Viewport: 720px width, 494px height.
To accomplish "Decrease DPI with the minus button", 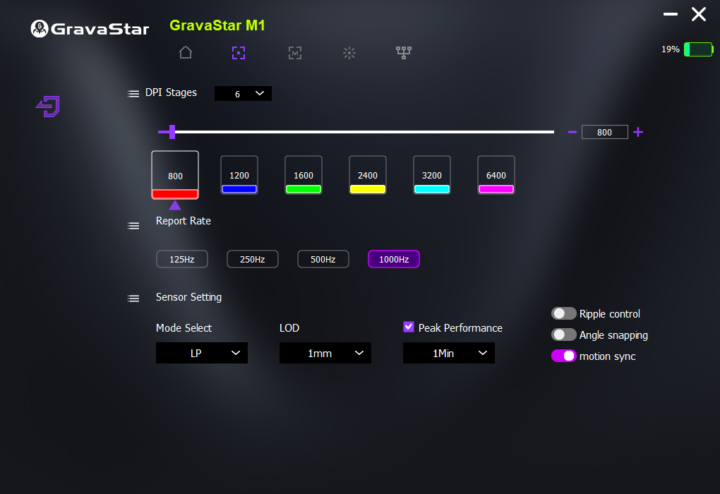I will (572, 132).
